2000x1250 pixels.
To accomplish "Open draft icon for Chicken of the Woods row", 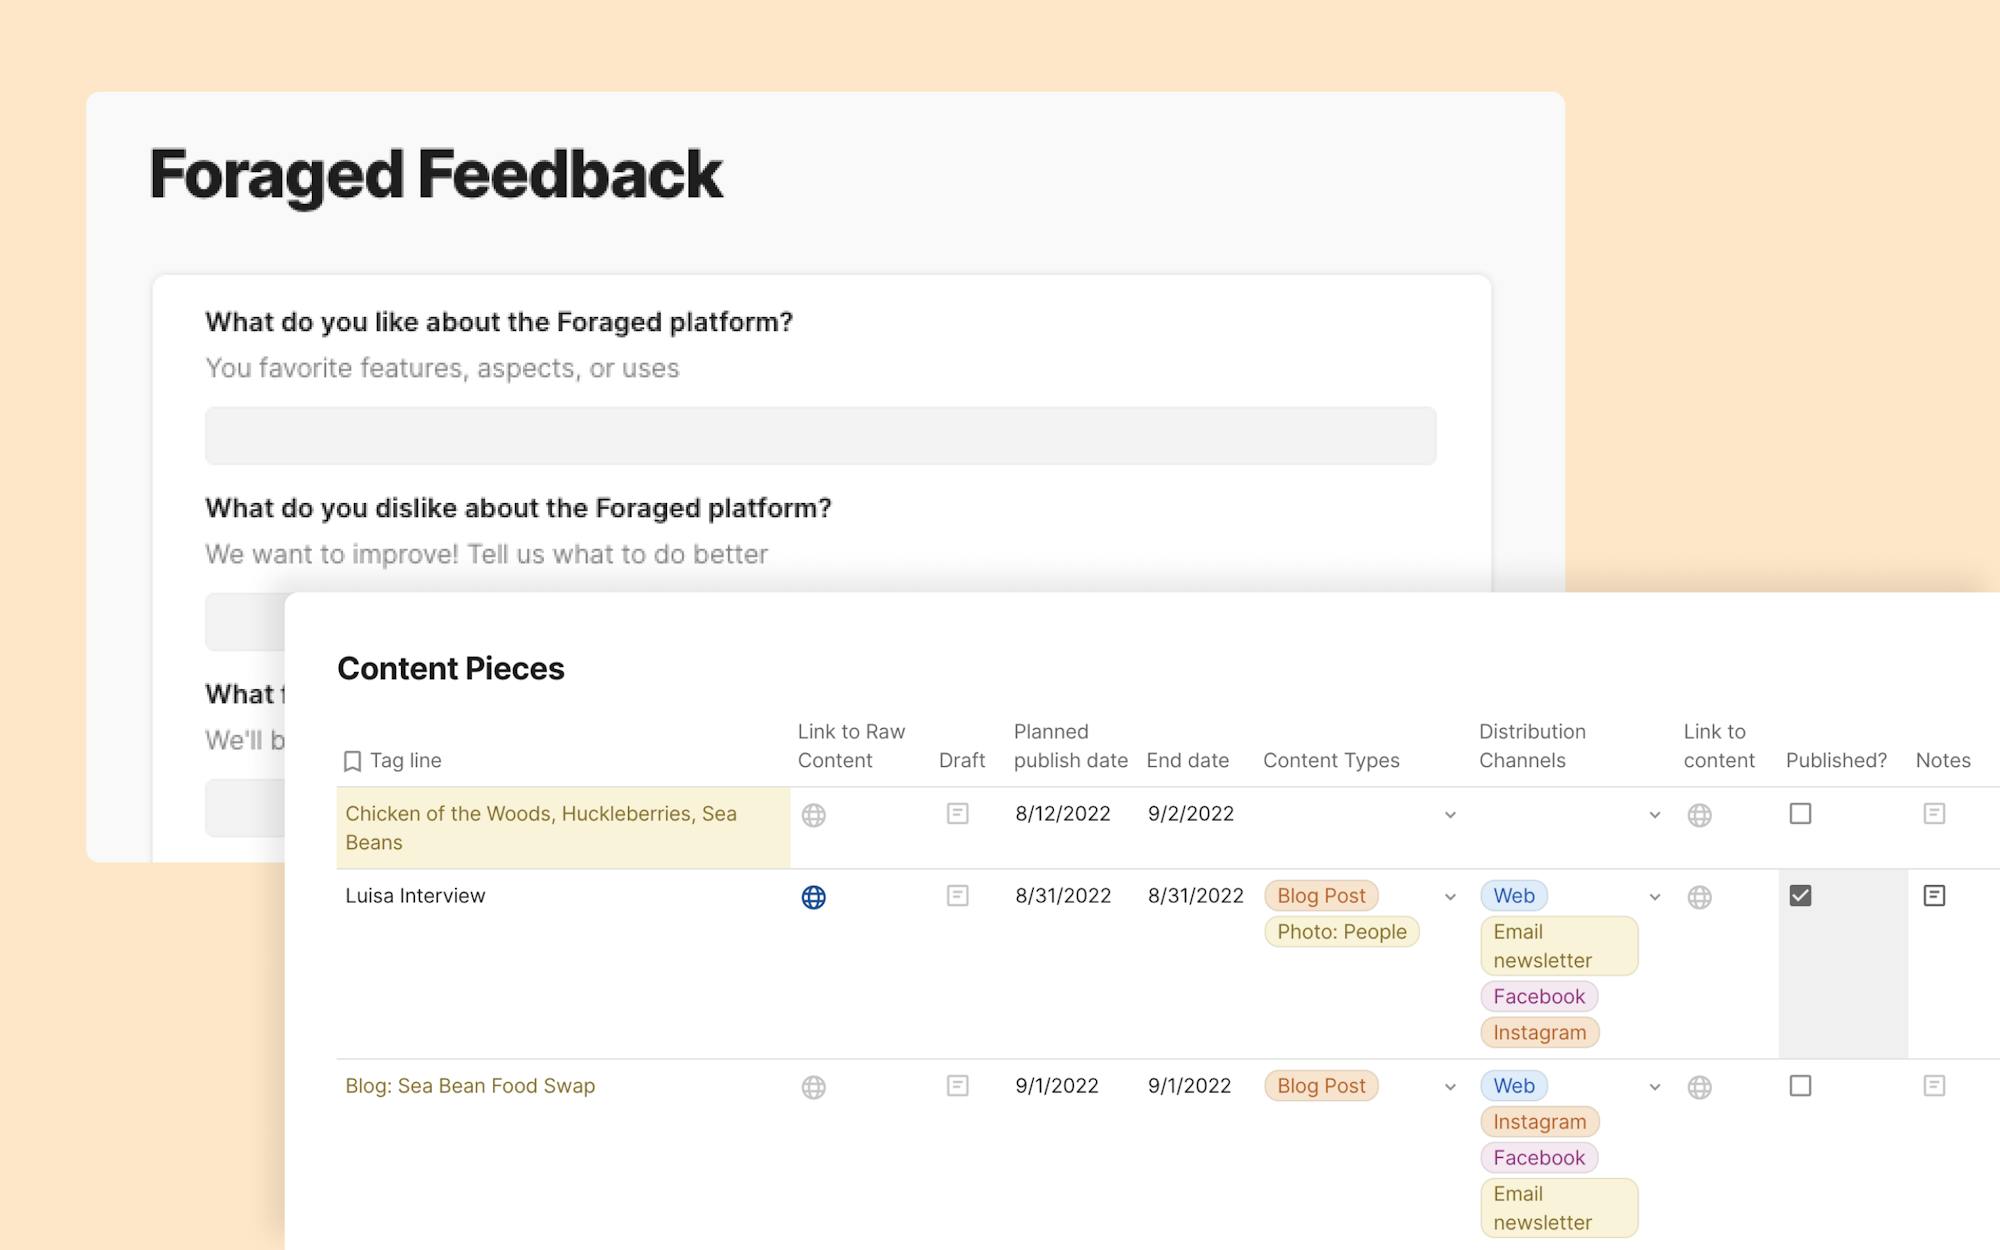I will tap(957, 814).
